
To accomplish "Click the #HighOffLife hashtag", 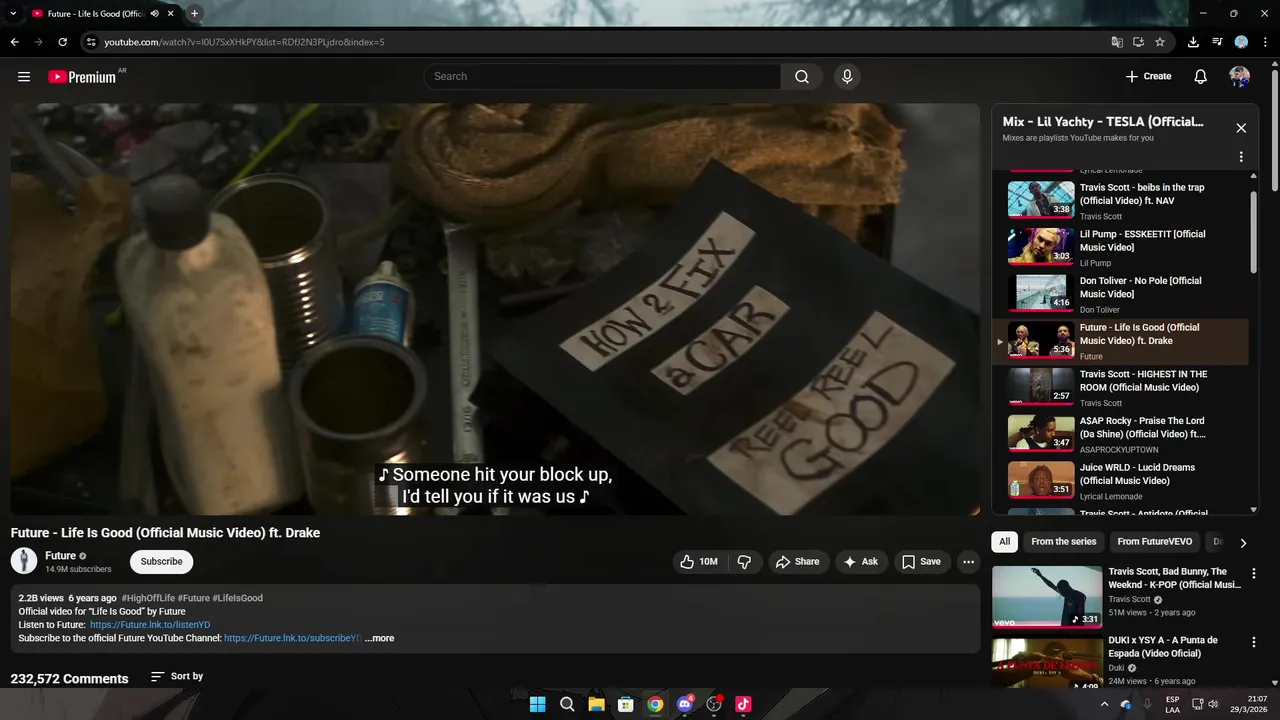I will click(148, 598).
